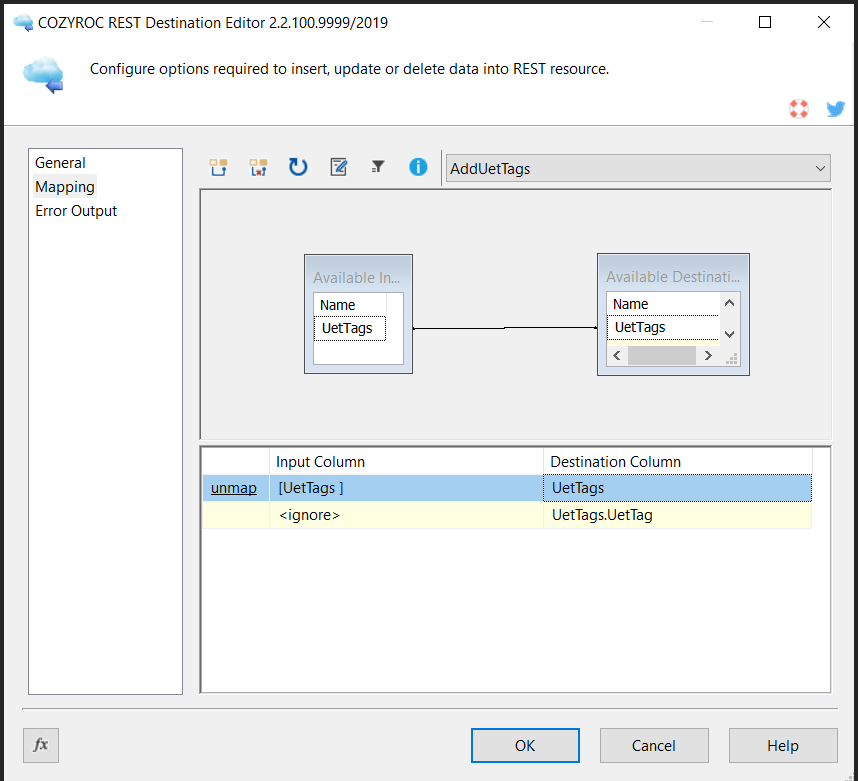Click the destination list horizontal scrollbar thumb
Image resolution: width=858 pixels, height=781 pixels.
point(662,356)
